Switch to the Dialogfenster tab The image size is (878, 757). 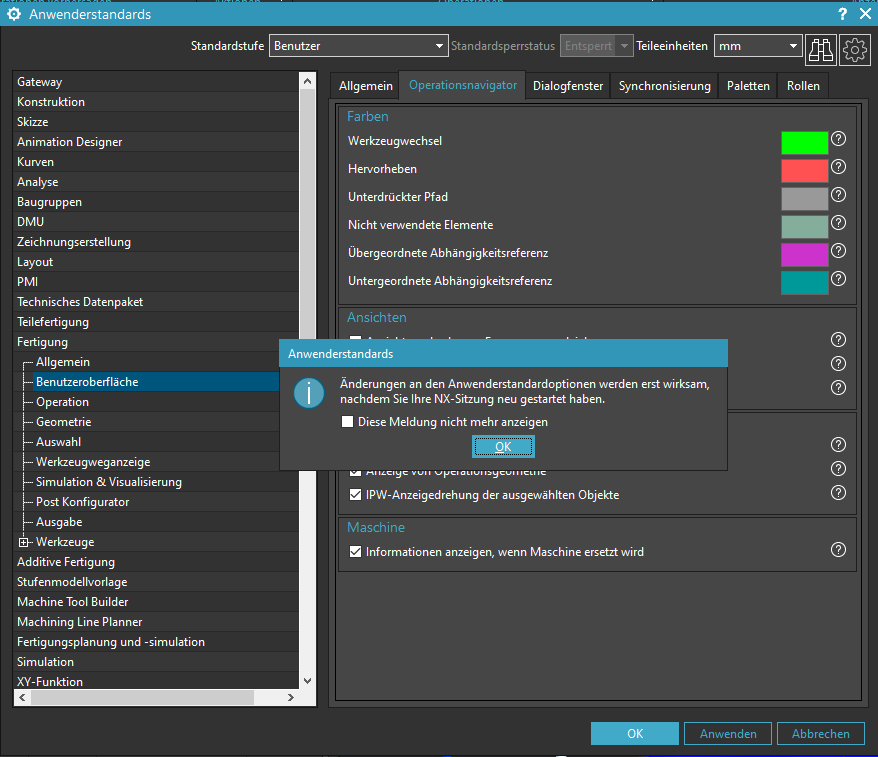pos(568,86)
